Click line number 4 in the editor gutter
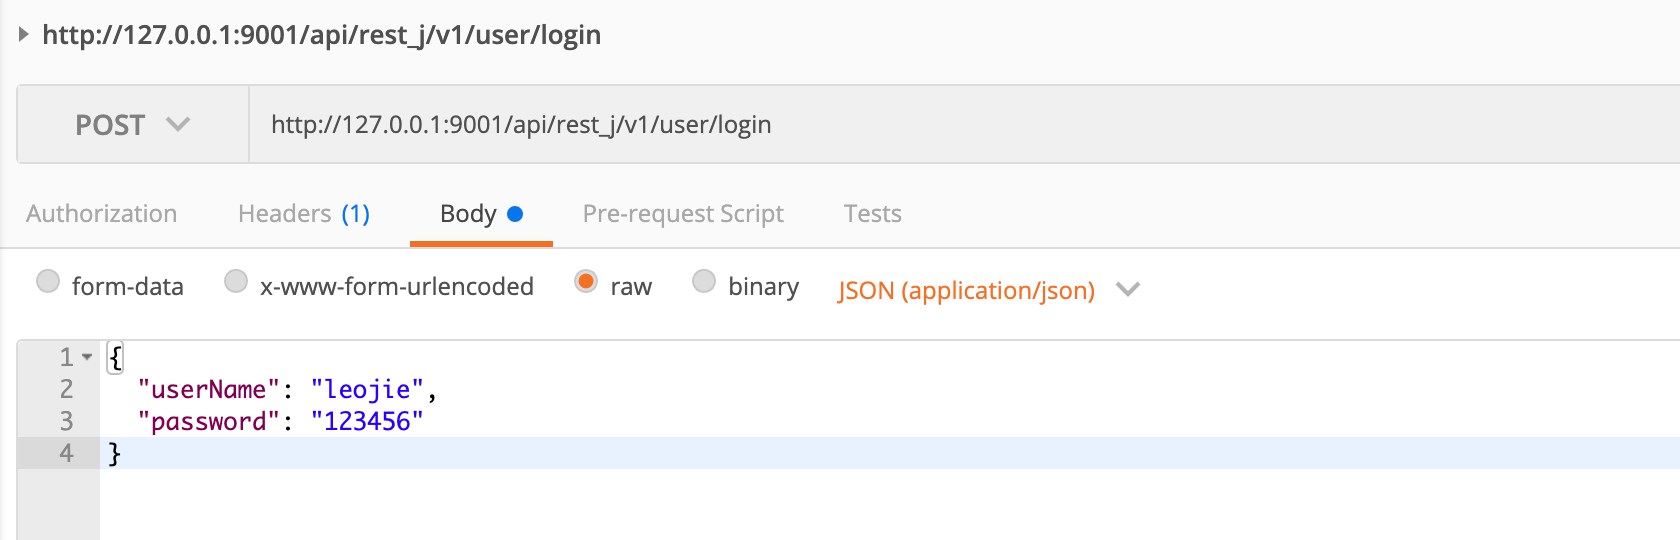The height and width of the screenshot is (540, 1680). point(66,453)
